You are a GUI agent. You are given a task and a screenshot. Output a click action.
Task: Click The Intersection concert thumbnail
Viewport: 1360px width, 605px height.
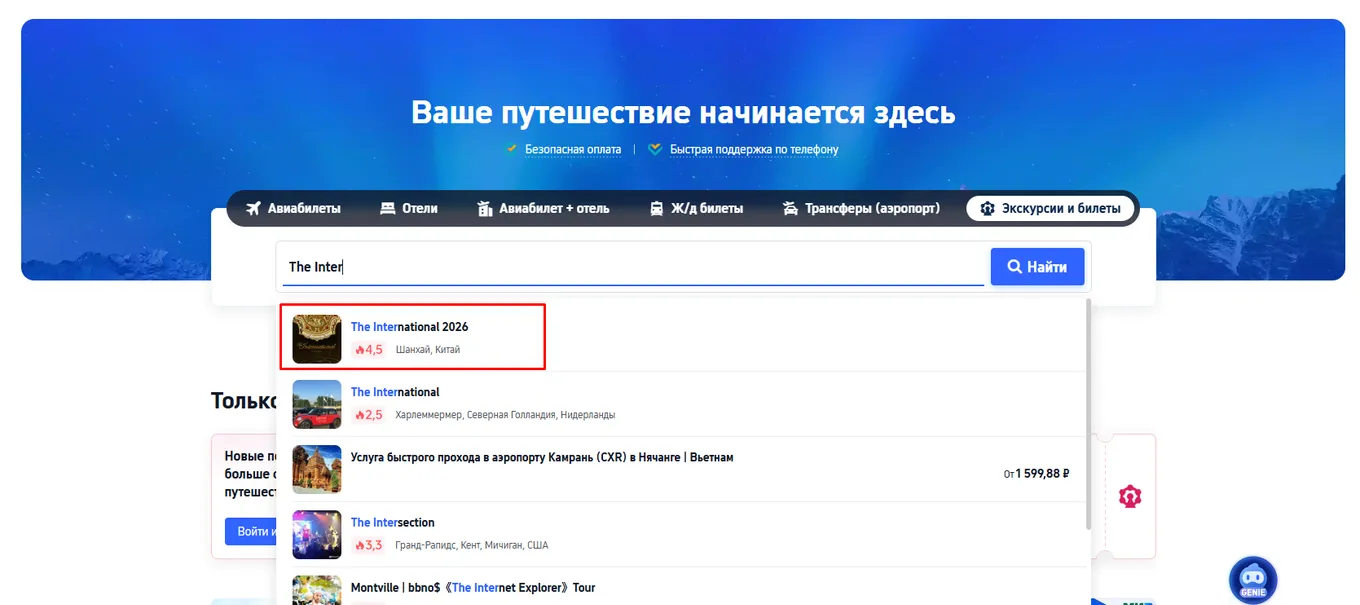tap(317, 534)
